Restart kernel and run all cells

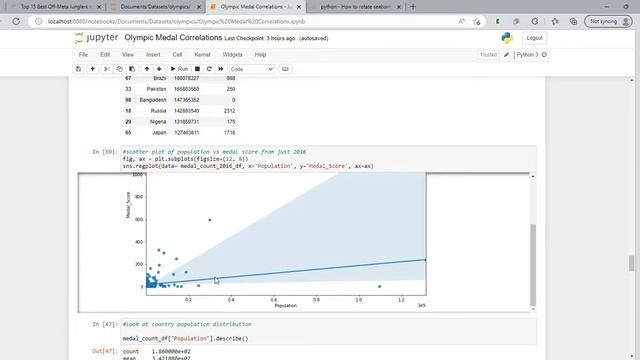tap(221, 69)
